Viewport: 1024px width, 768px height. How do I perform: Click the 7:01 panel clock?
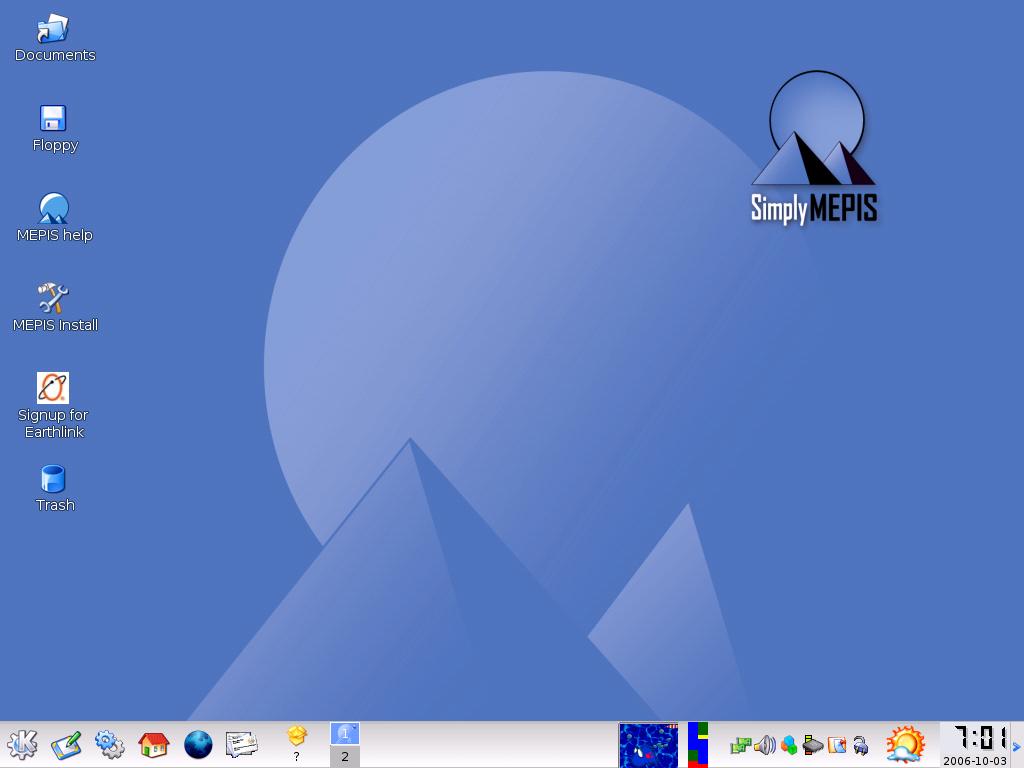(x=975, y=740)
